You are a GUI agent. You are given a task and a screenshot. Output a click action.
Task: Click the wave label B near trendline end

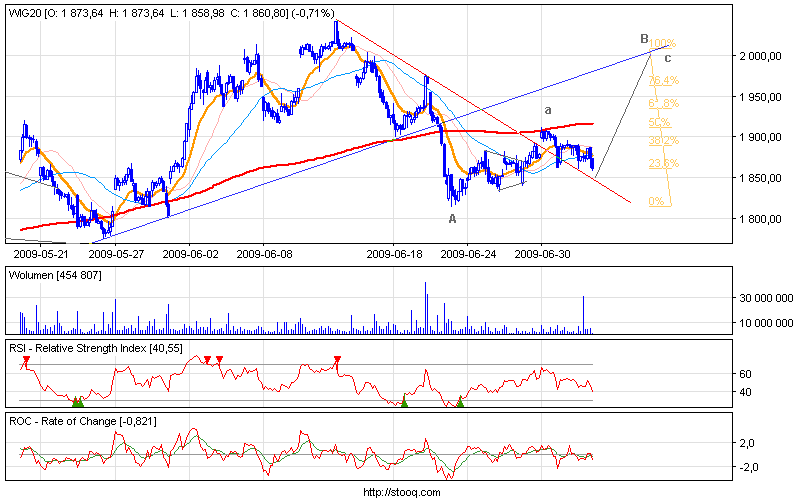pos(644,39)
